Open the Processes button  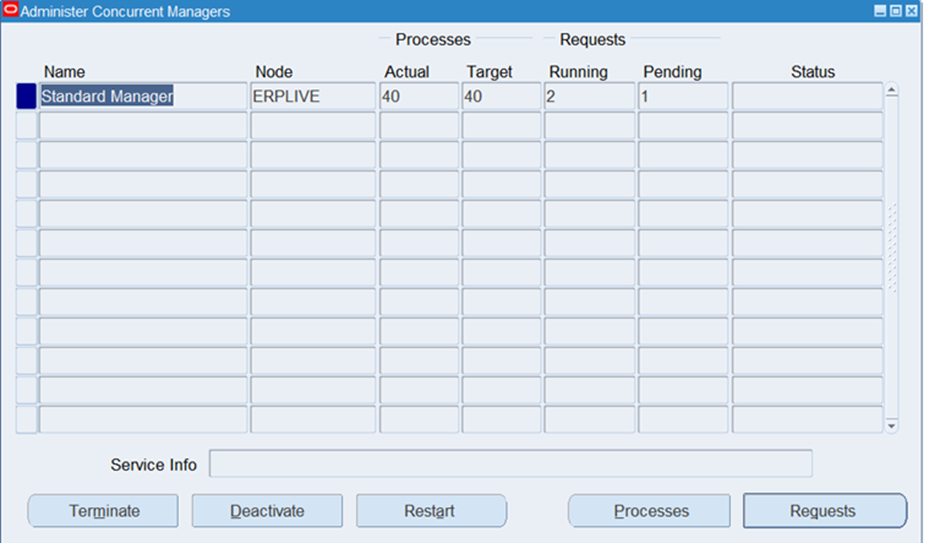click(x=650, y=511)
